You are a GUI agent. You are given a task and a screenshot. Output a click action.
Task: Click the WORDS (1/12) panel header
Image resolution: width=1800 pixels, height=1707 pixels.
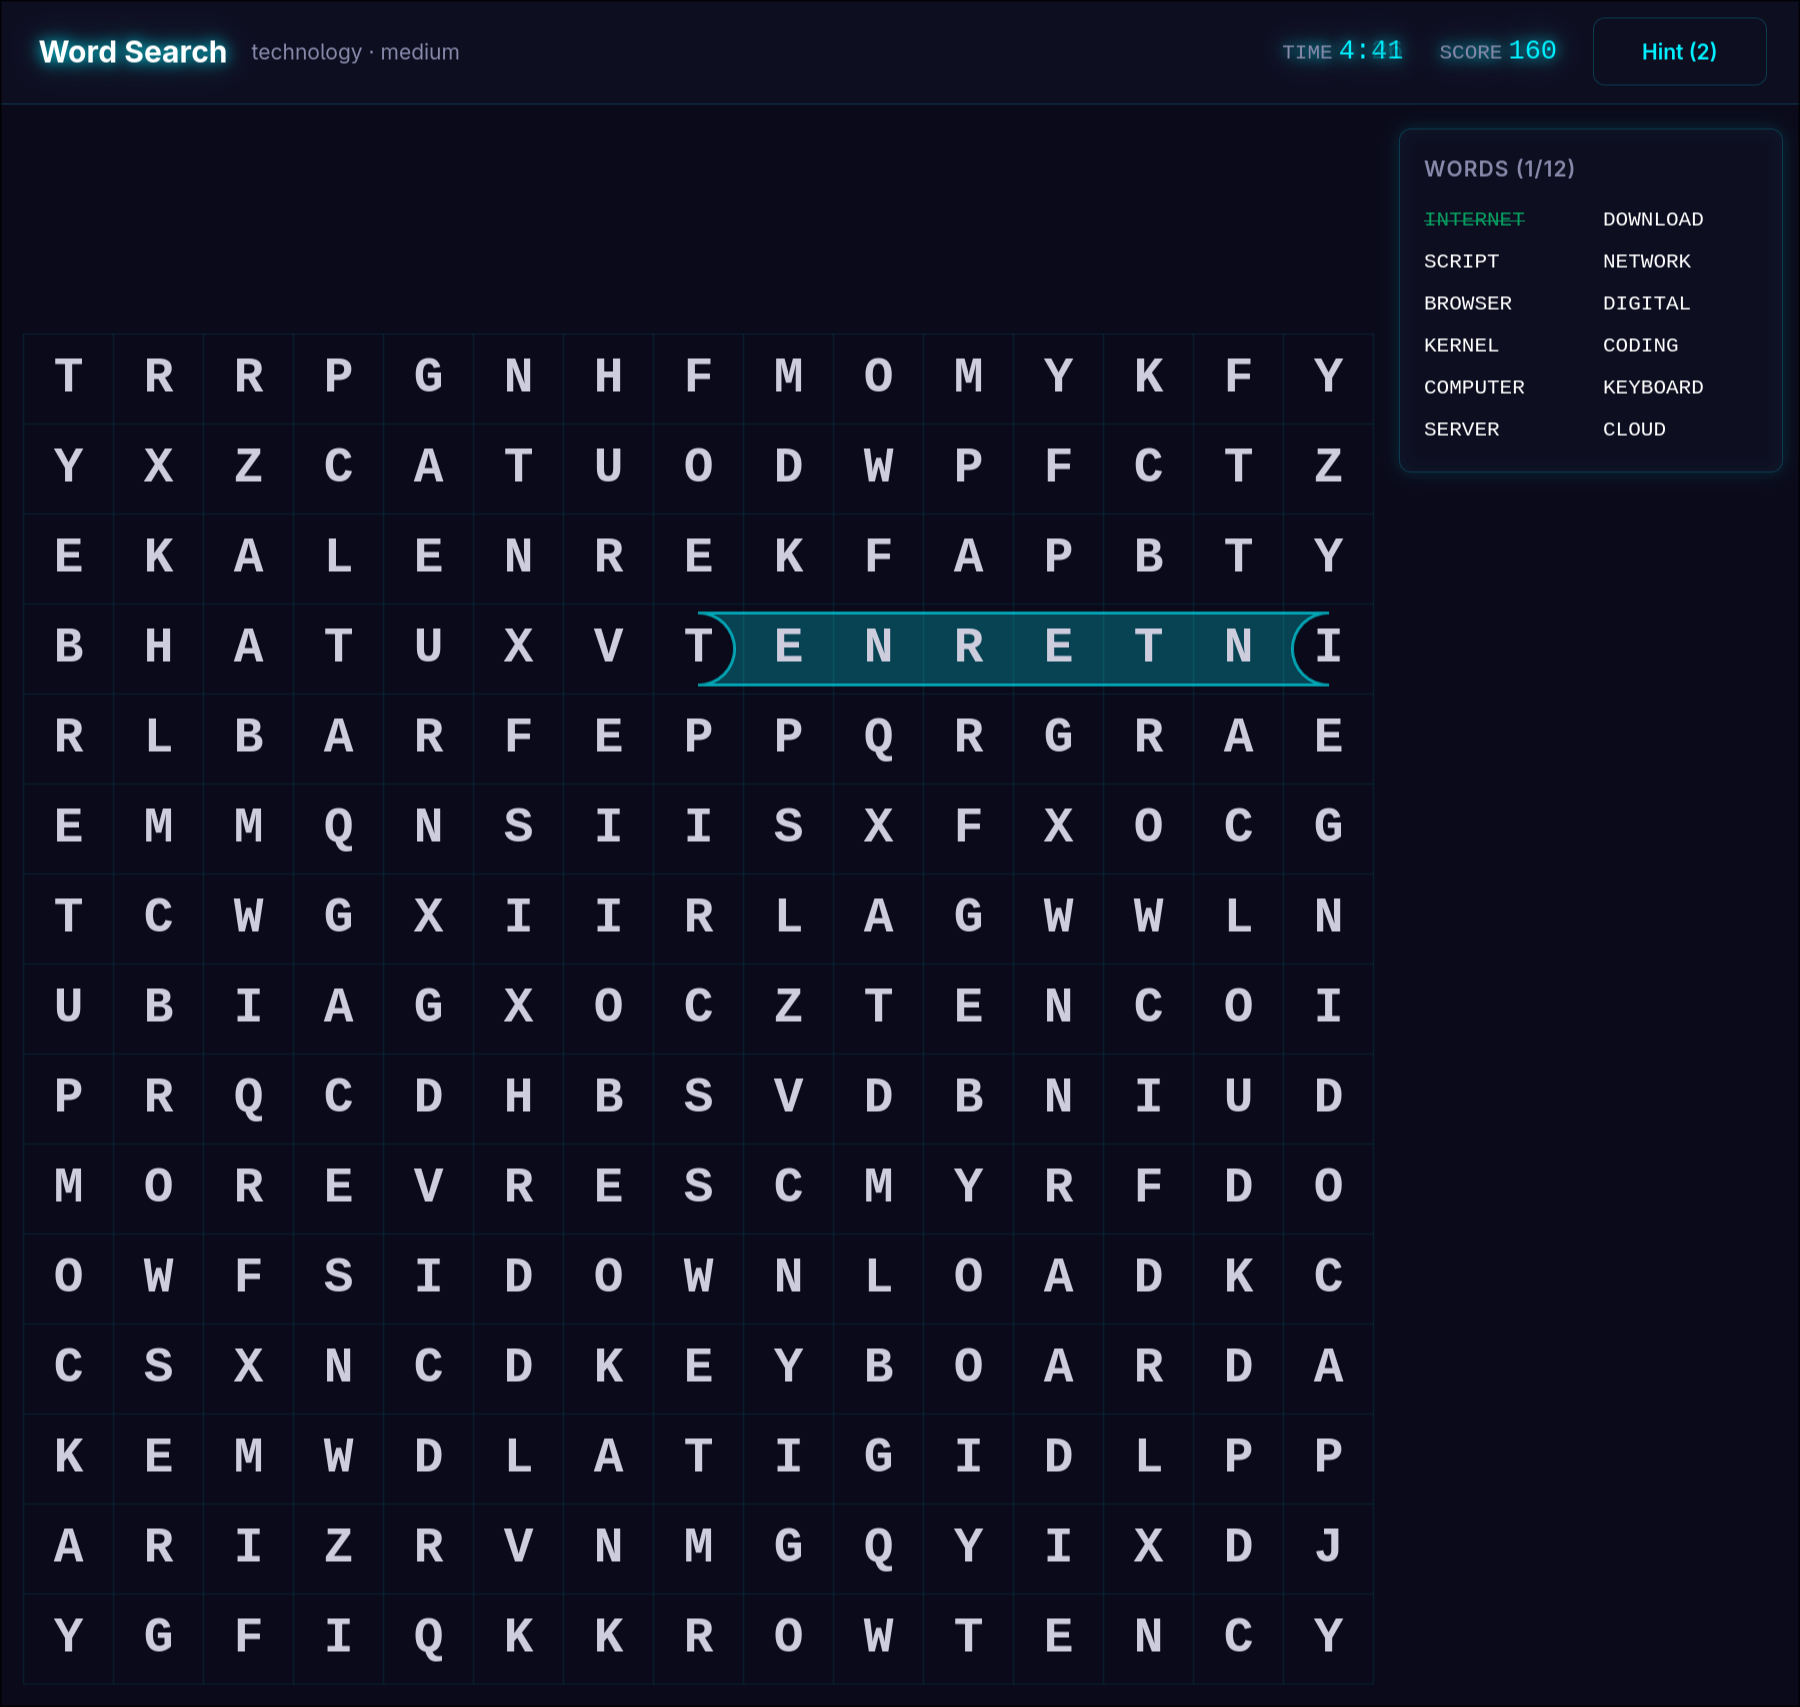click(1499, 169)
